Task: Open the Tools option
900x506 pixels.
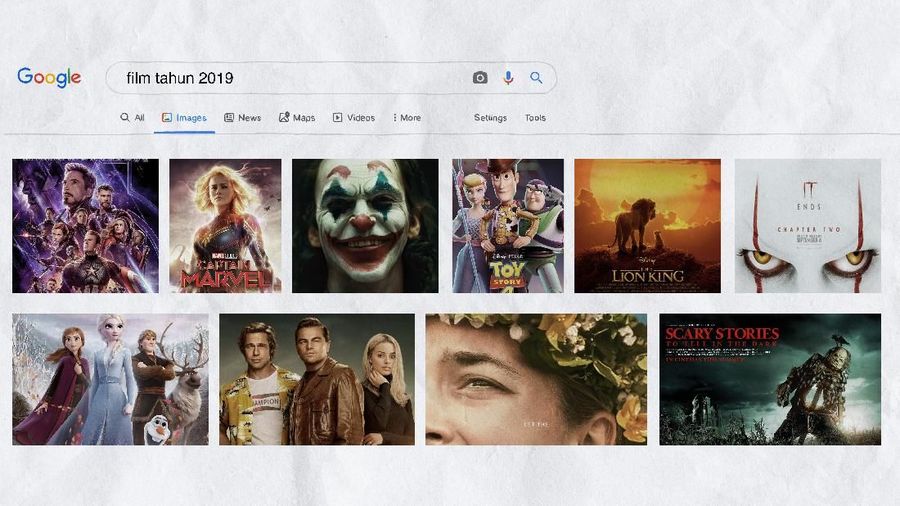Action: [x=535, y=118]
